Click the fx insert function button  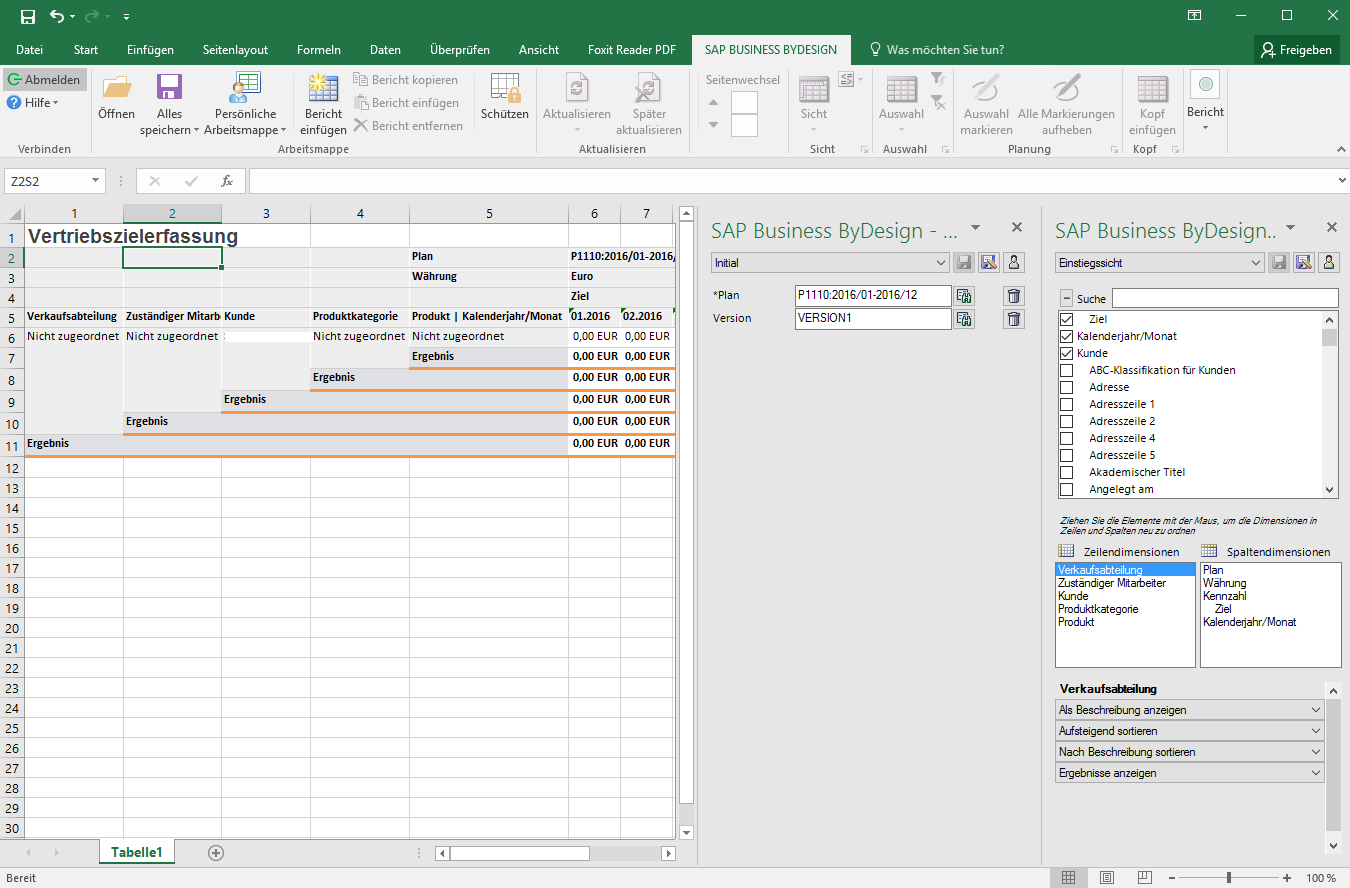[x=227, y=181]
